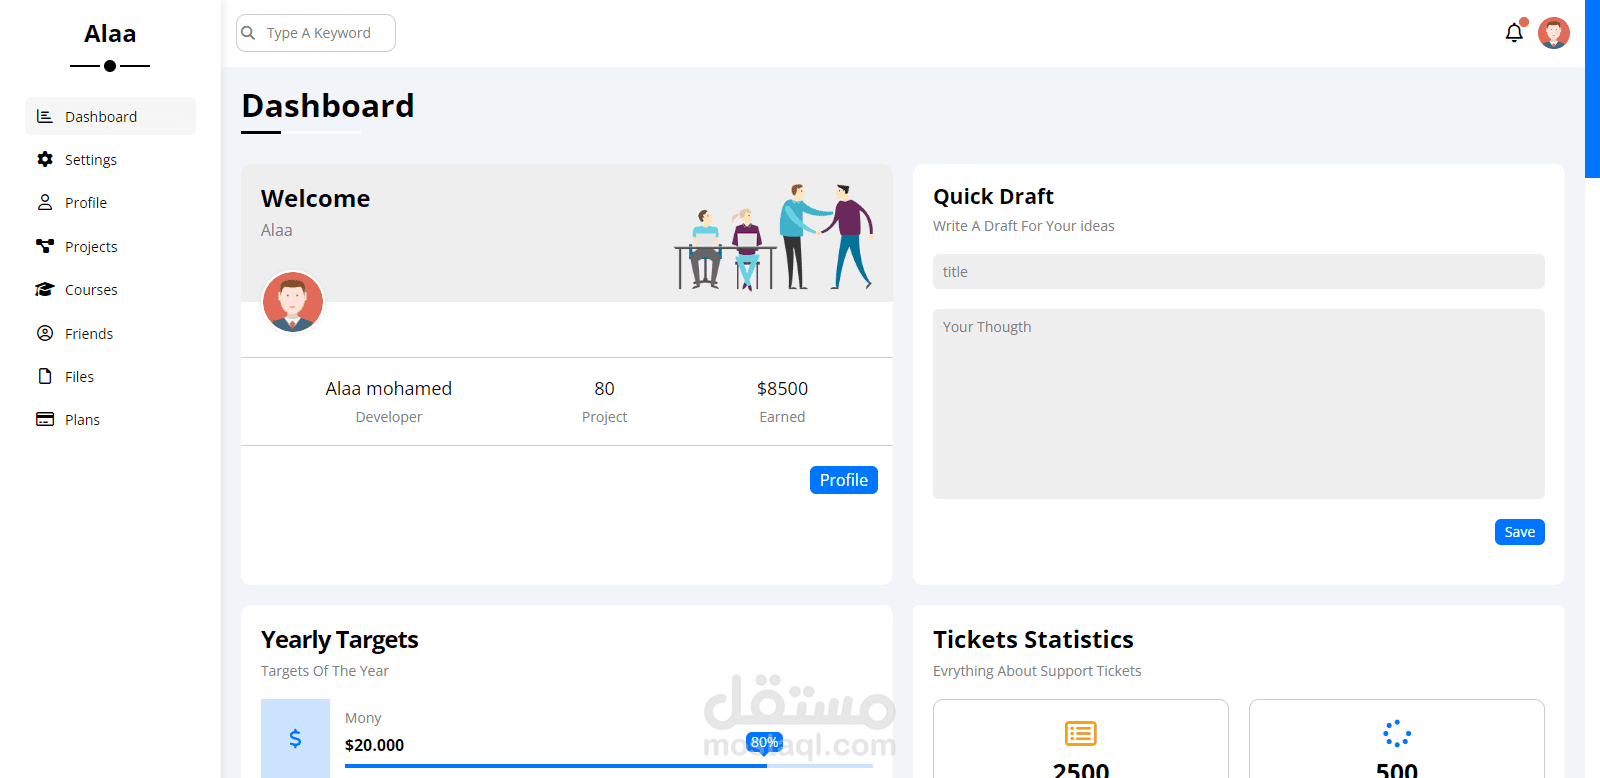Open the Dashboard menu item
The height and width of the screenshot is (778, 1600).
pyautogui.click(x=110, y=116)
